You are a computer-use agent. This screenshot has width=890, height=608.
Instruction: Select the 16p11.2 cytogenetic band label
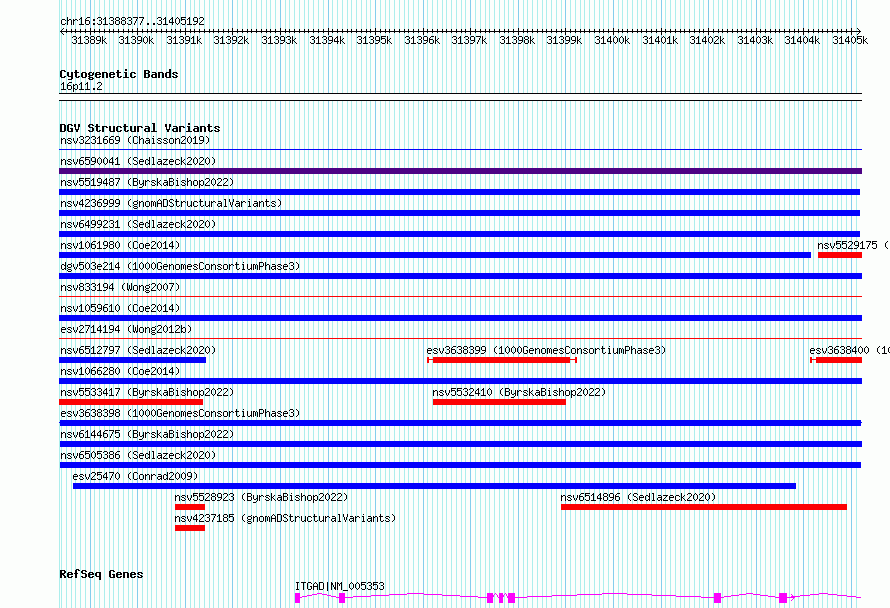pos(81,87)
